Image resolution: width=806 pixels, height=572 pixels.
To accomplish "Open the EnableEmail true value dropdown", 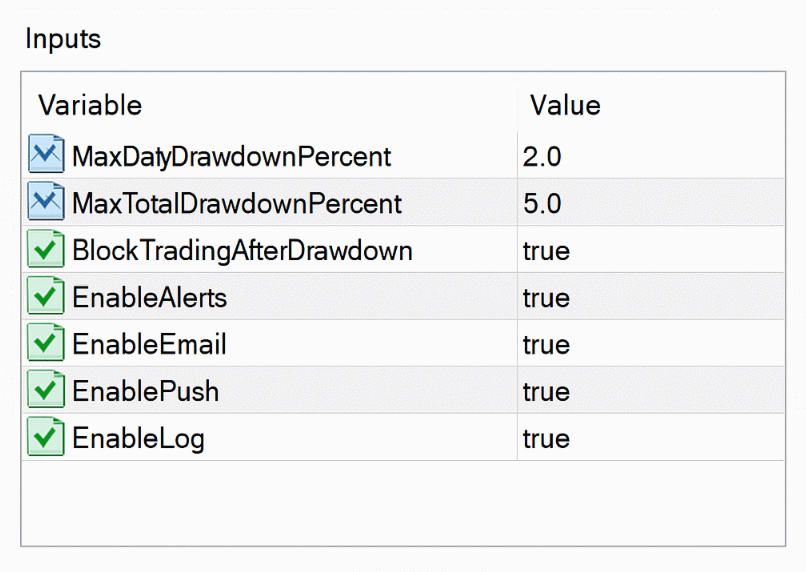I will click(546, 345).
